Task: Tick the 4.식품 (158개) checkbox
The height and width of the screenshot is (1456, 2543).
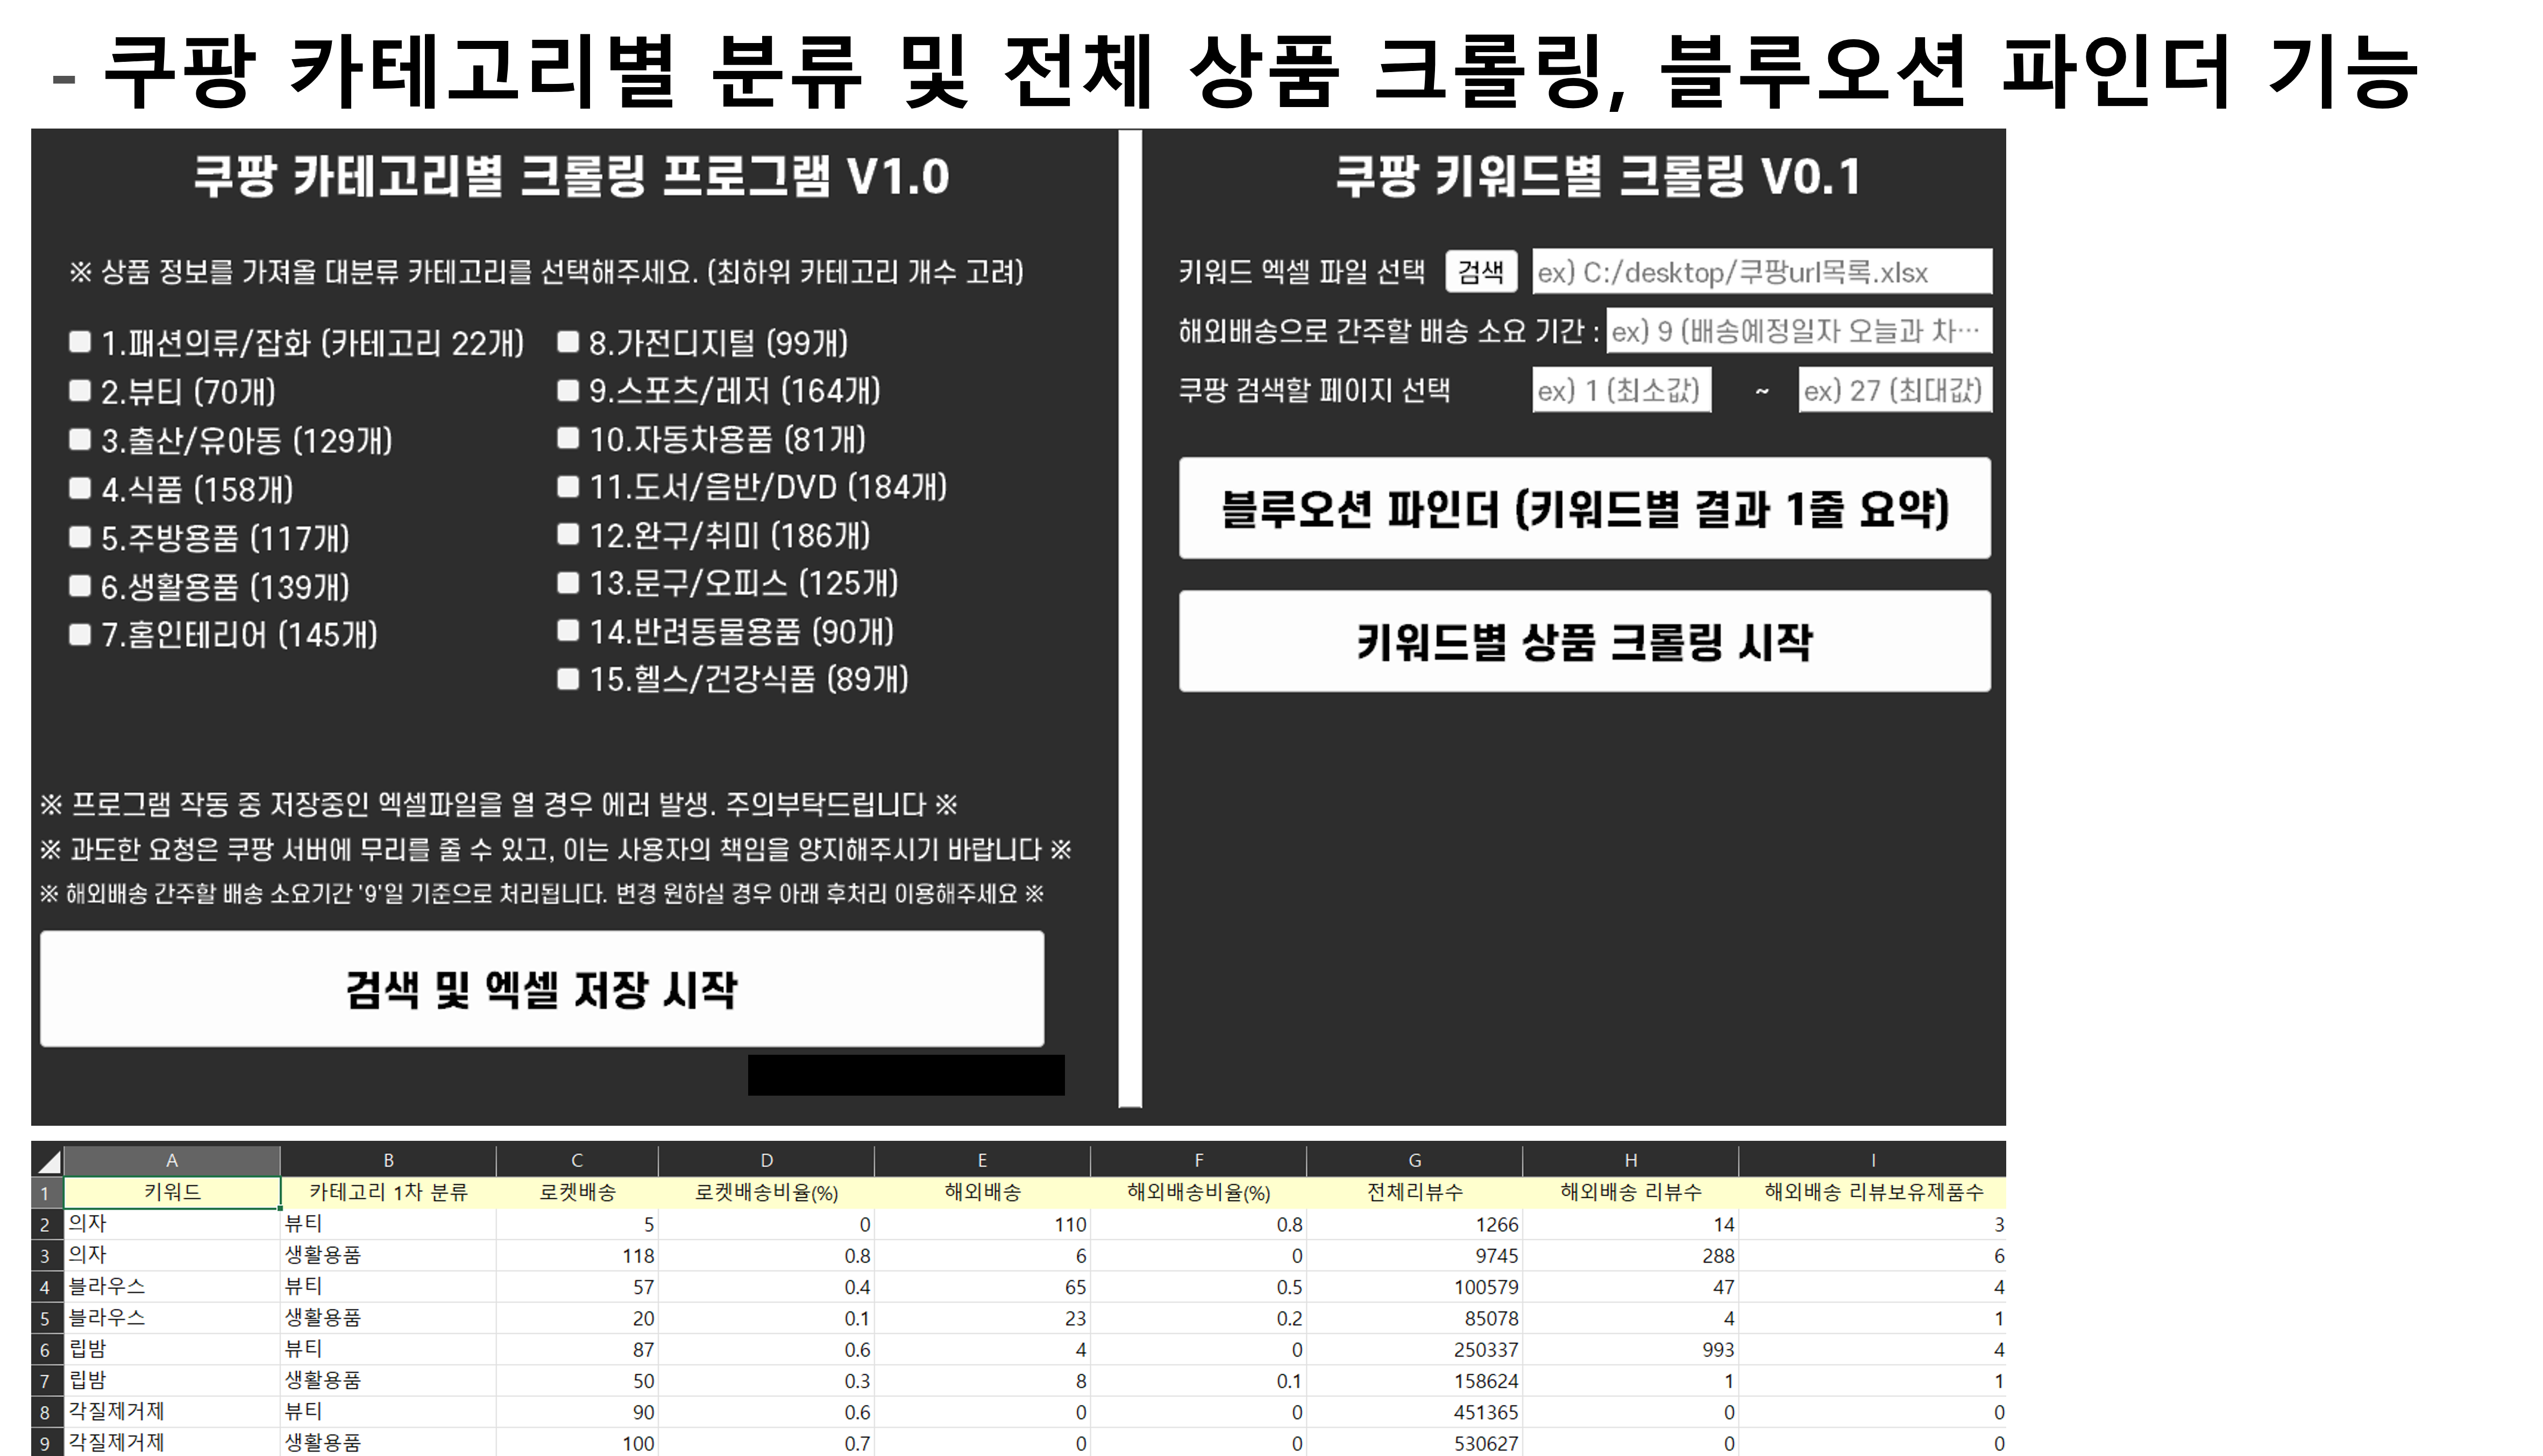Action: pyautogui.click(x=80, y=489)
